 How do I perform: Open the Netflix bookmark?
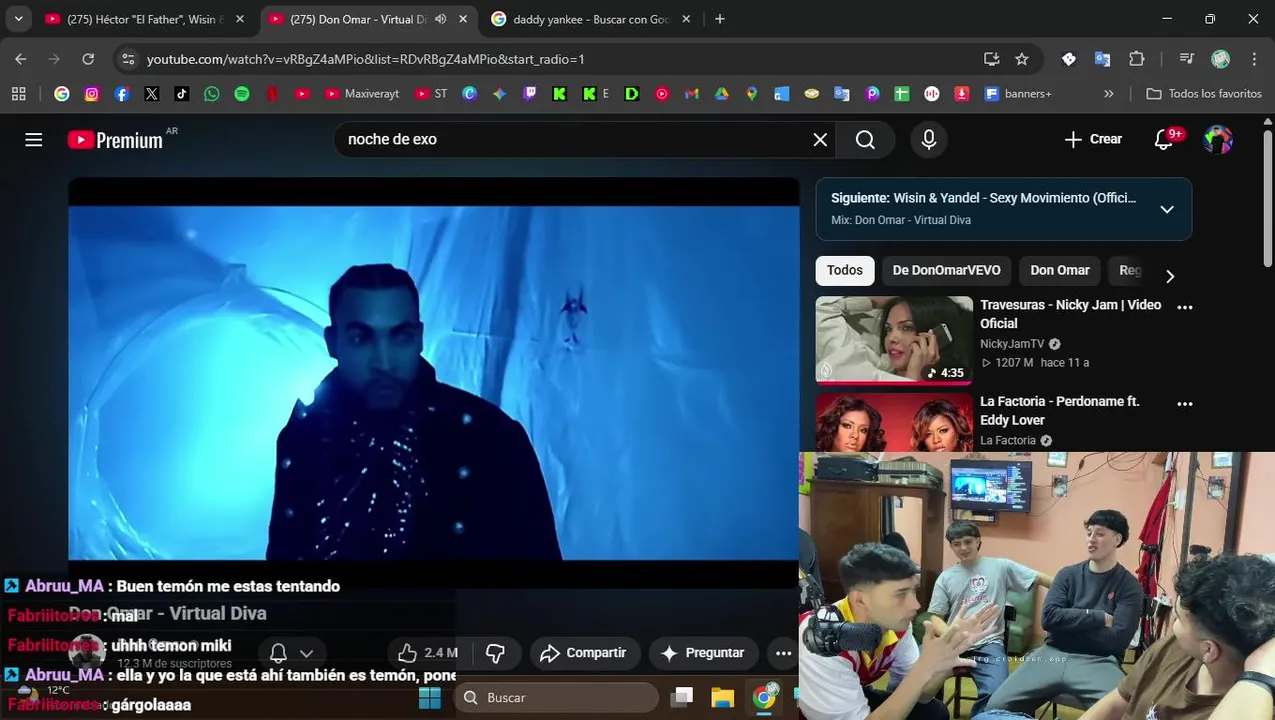click(272, 94)
